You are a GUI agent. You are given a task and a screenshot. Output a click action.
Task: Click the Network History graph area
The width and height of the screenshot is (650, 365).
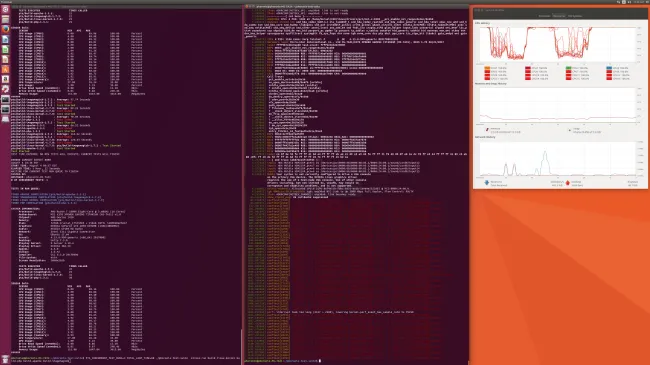click(x=558, y=159)
